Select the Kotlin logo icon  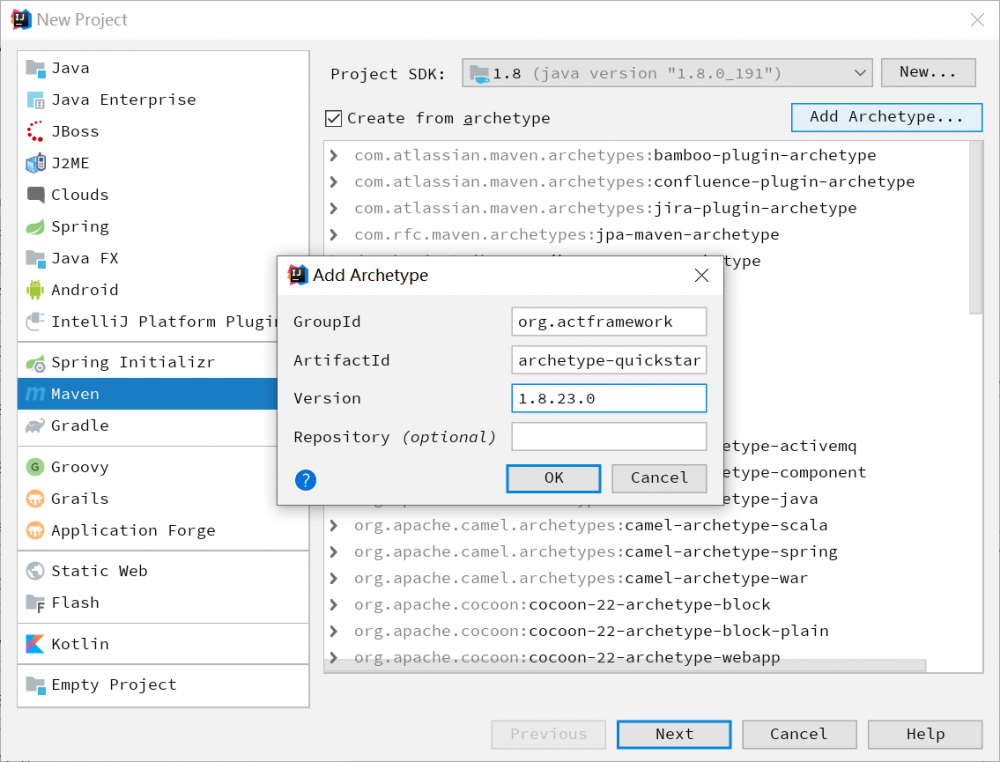click(x=36, y=644)
